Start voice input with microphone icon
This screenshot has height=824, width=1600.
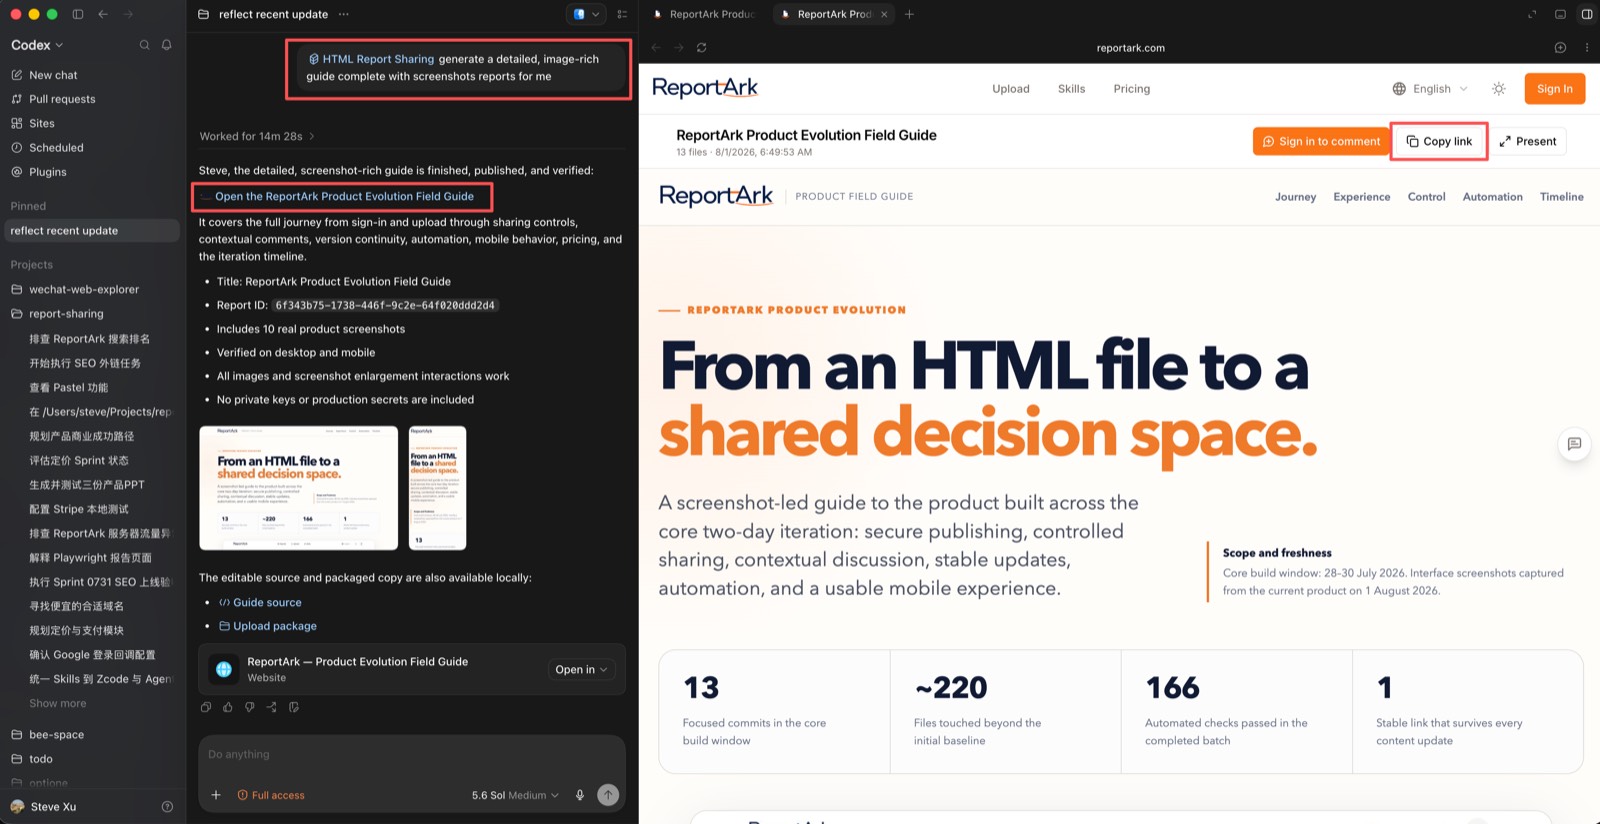580,795
